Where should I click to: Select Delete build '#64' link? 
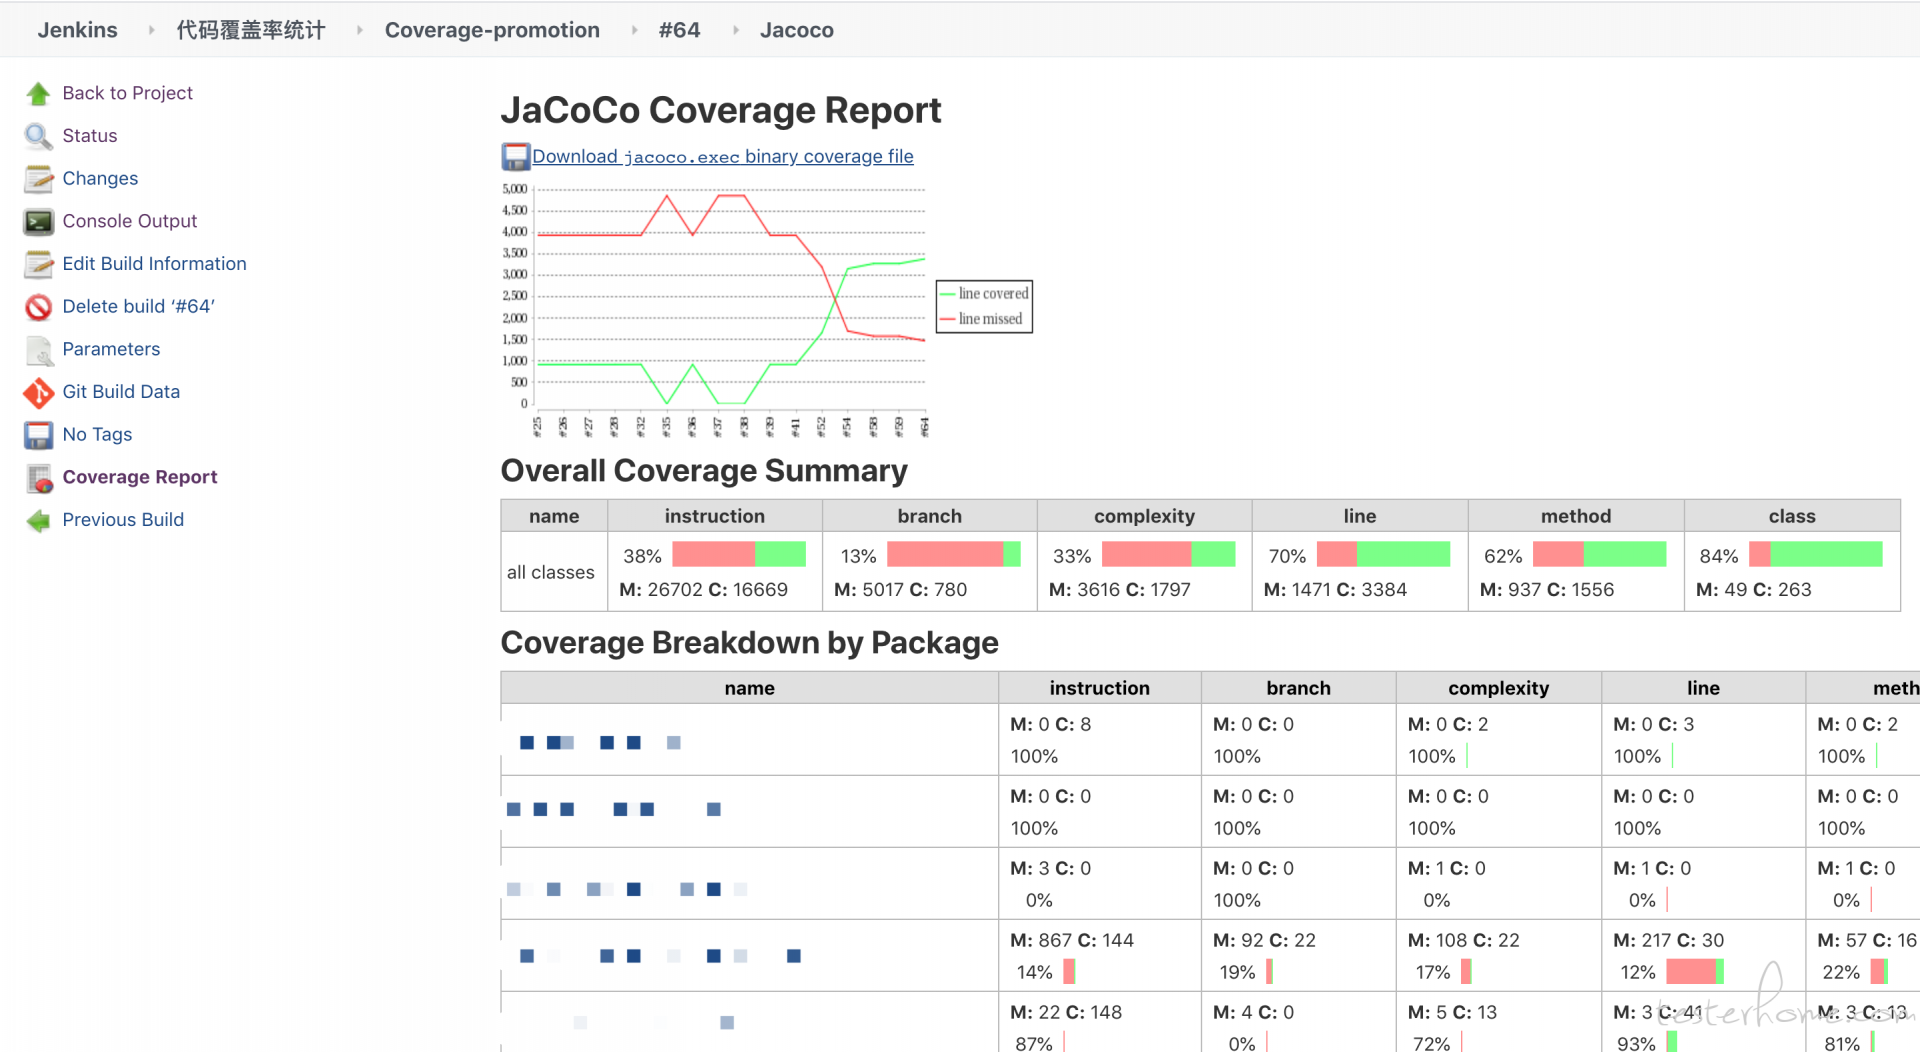(x=138, y=307)
